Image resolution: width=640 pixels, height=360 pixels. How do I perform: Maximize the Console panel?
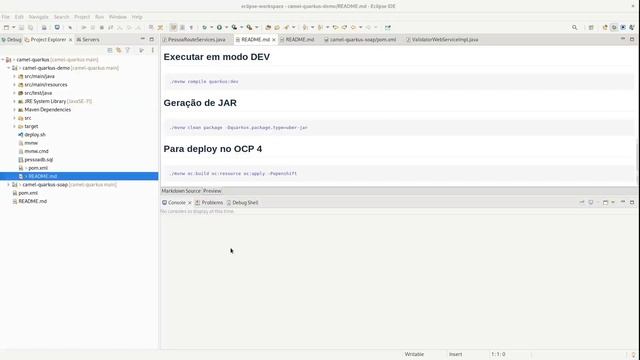pyautogui.click(x=632, y=202)
